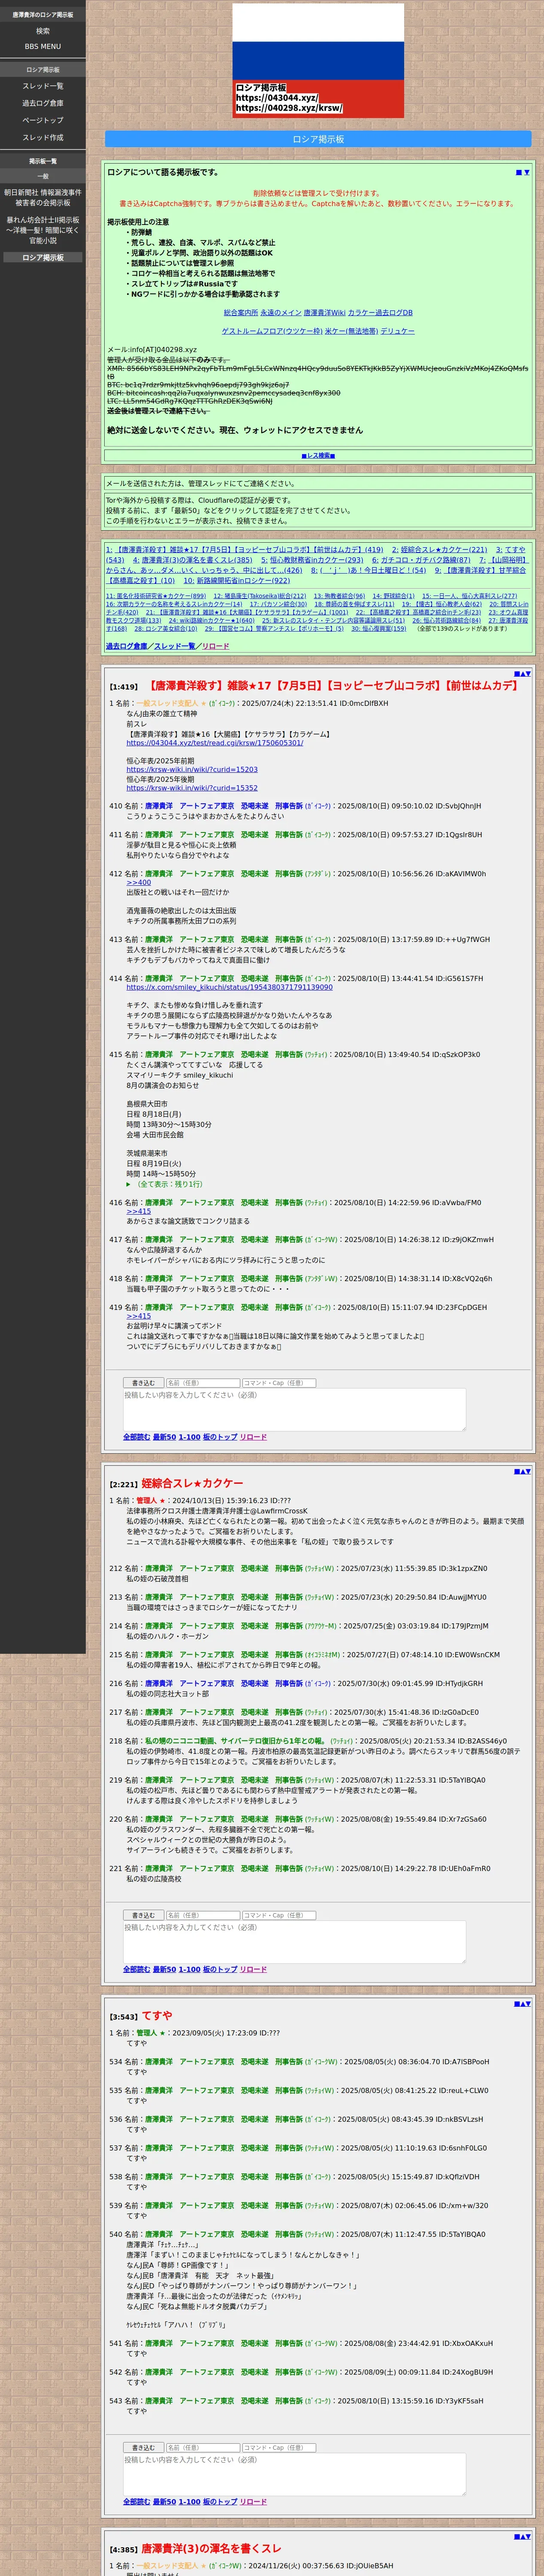544x2576 pixels.
Task: Click 板のトップ under the 雑談★17 thread
Action: pos(220,1437)
